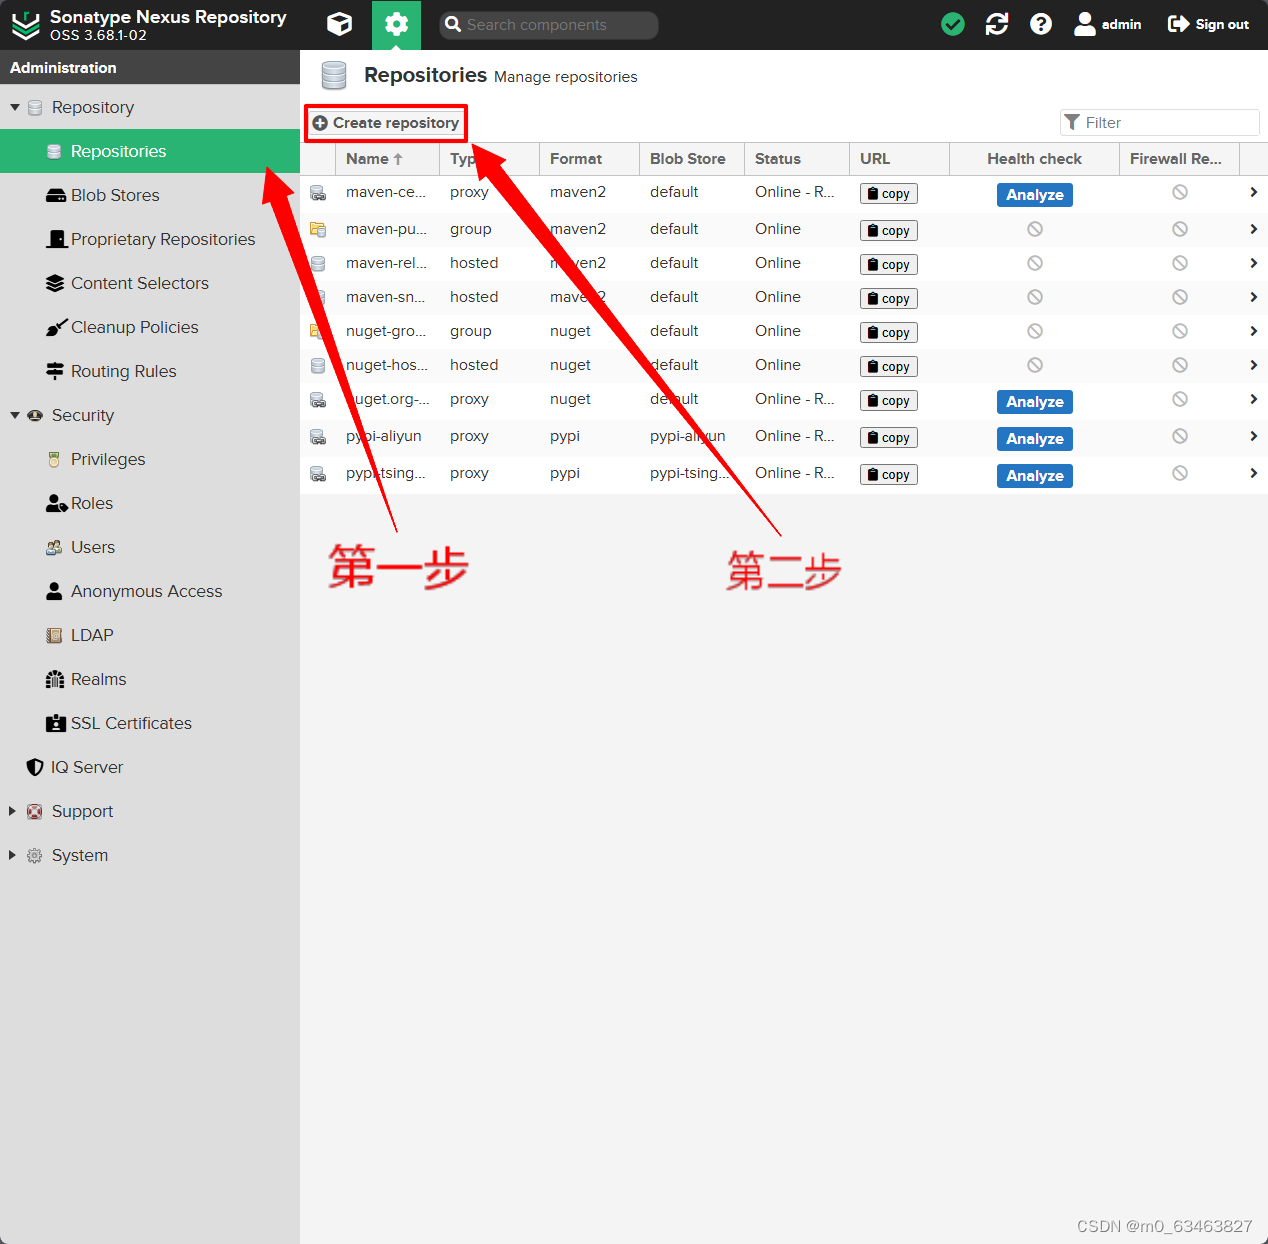Open Cleanup Policies via its broom icon

pyautogui.click(x=56, y=327)
